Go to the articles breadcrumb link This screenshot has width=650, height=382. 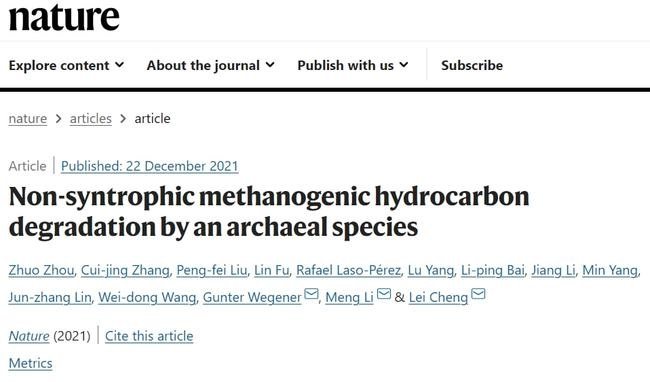pyautogui.click(x=91, y=118)
